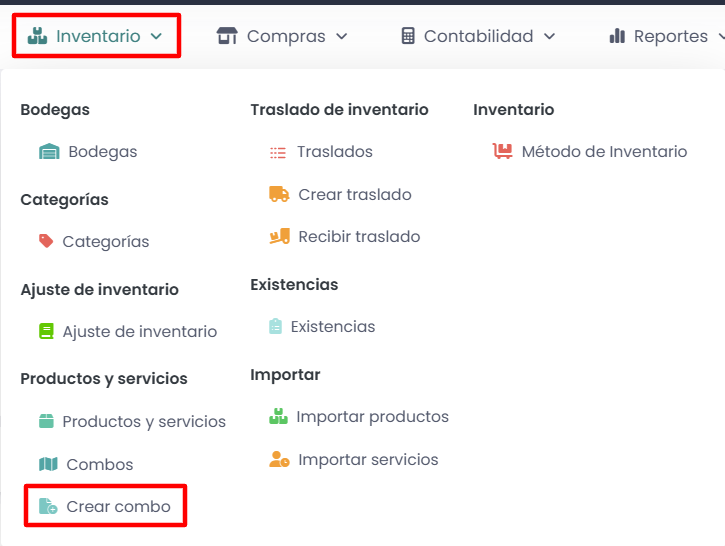Click the red tag Categorías icon
Image resolution: width=725 pixels, height=546 pixels.
[x=46, y=241]
